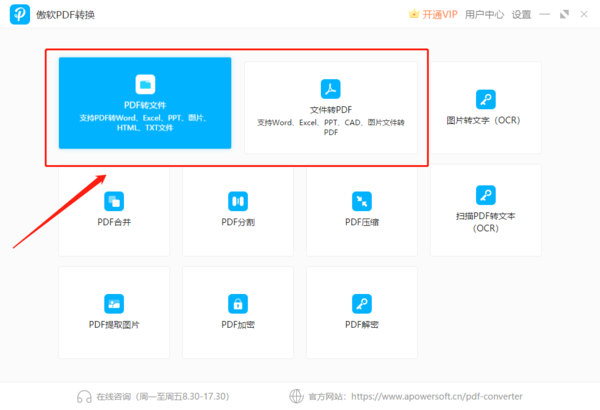
Task: Click the globe icon beside 官方网站
Action: 295,396
